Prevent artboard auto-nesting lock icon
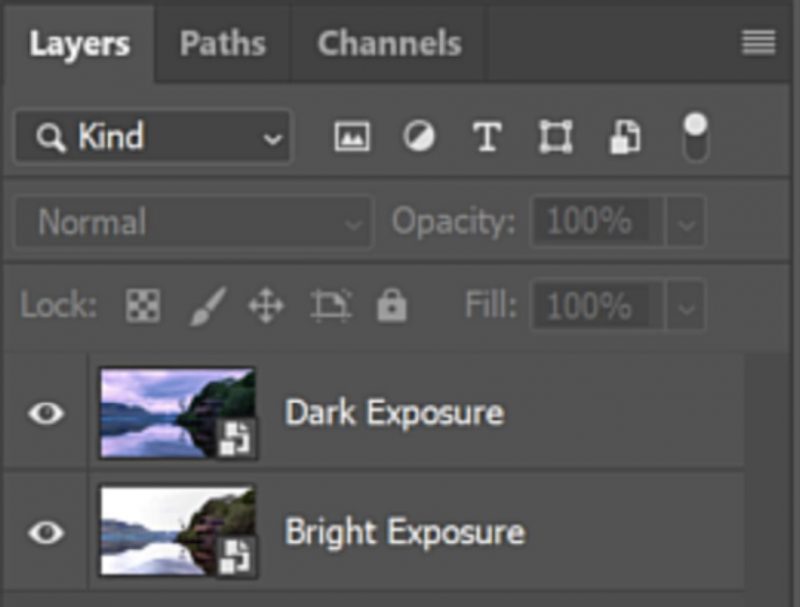 [x=328, y=306]
